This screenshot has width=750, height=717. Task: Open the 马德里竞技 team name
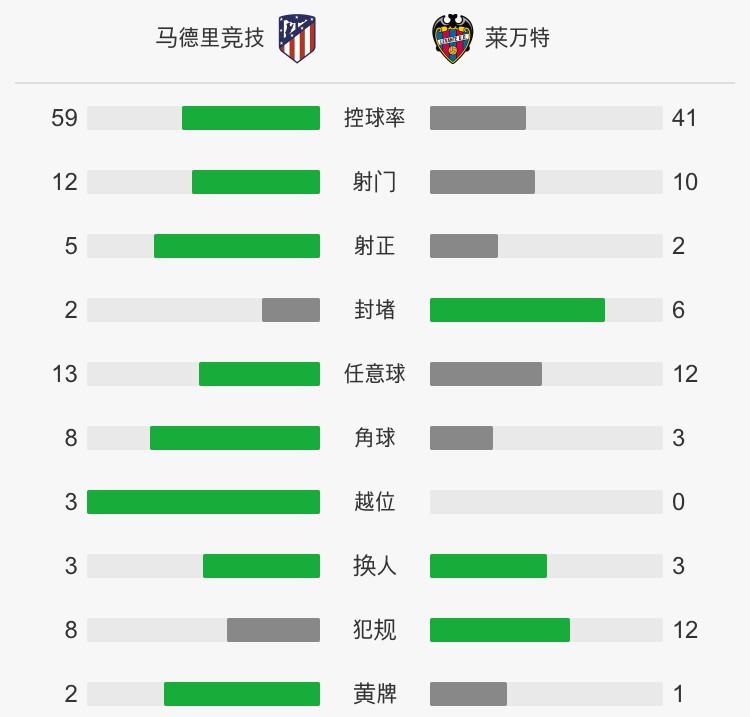coord(210,38)
